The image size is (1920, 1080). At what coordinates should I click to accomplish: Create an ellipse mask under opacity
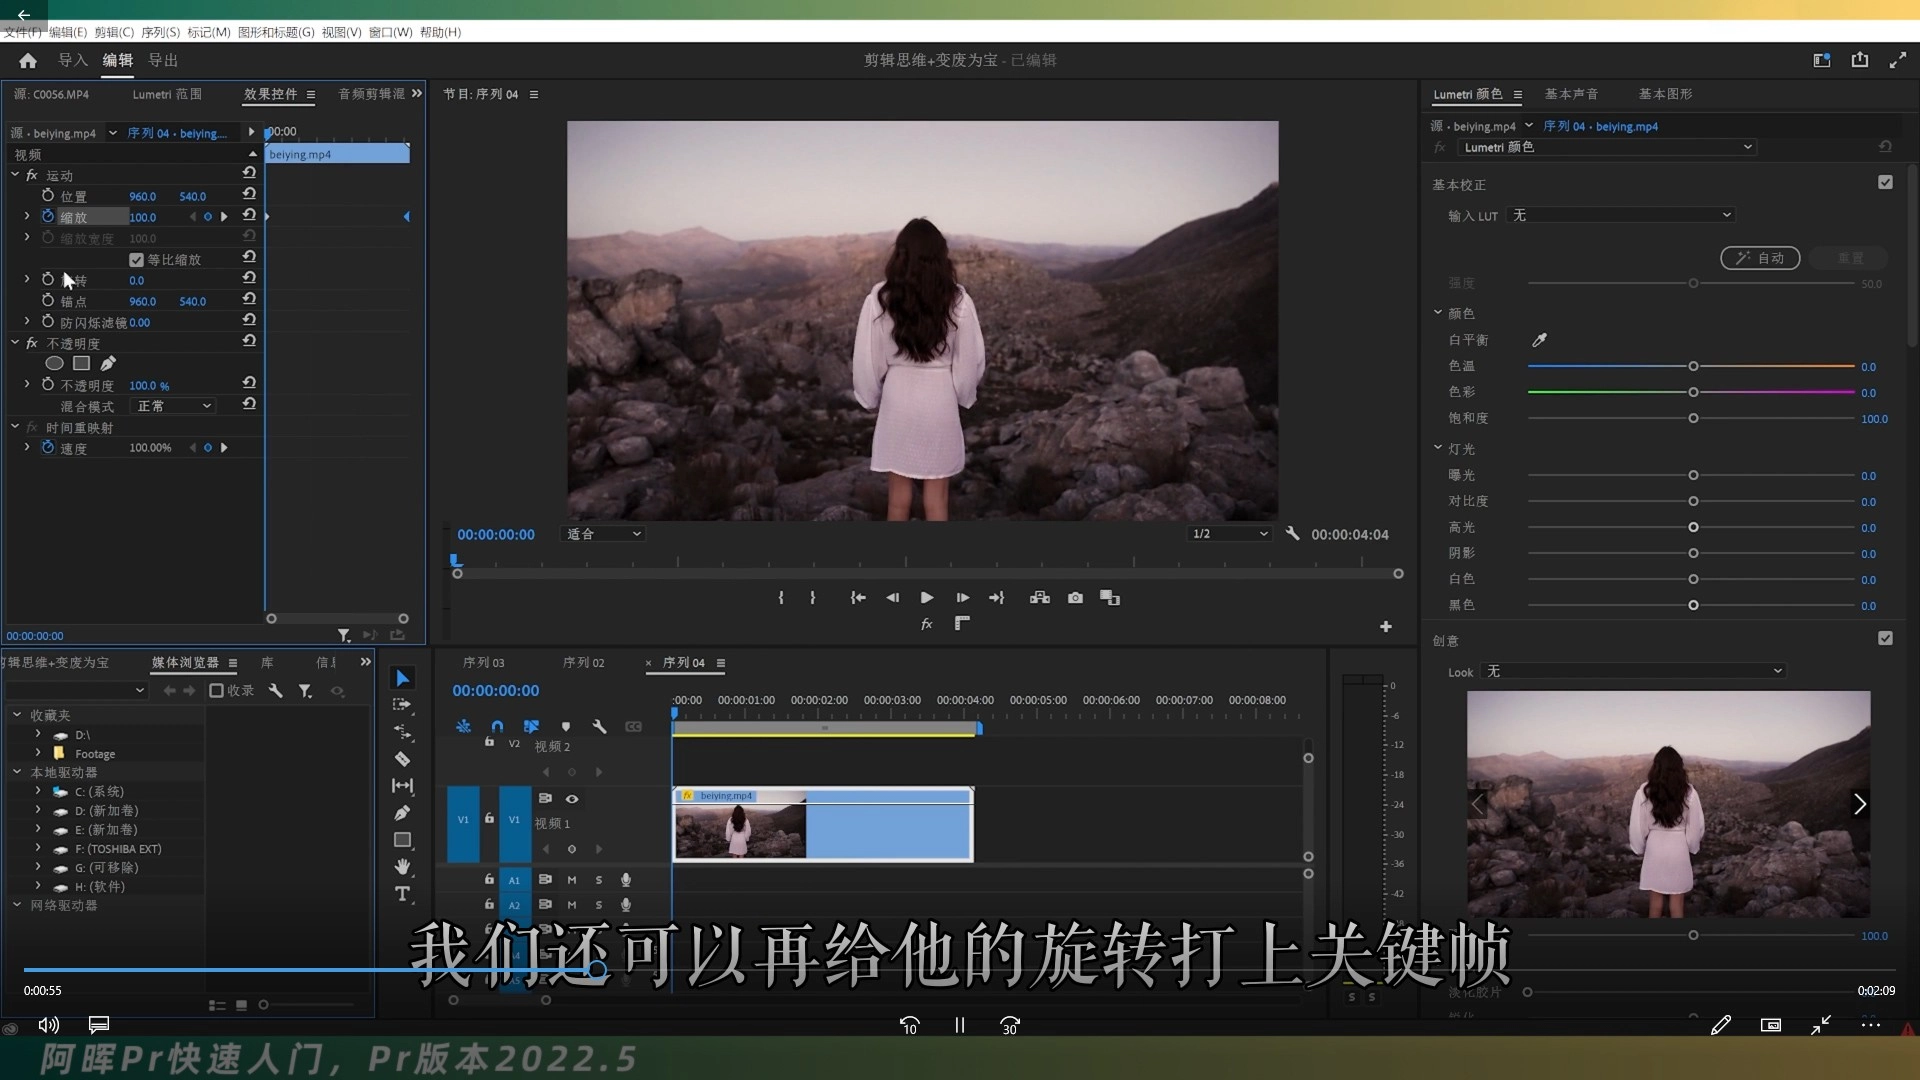pos(54,364)
